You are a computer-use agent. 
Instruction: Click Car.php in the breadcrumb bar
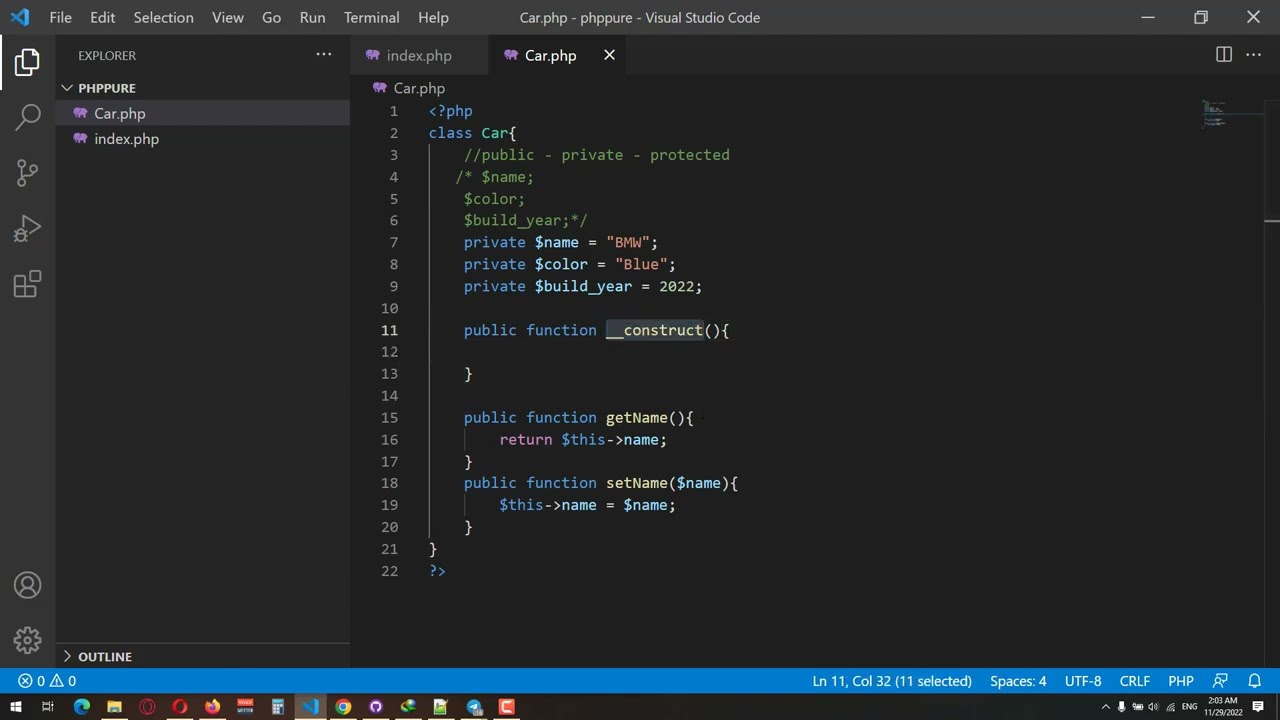click(x=419, y=88)
